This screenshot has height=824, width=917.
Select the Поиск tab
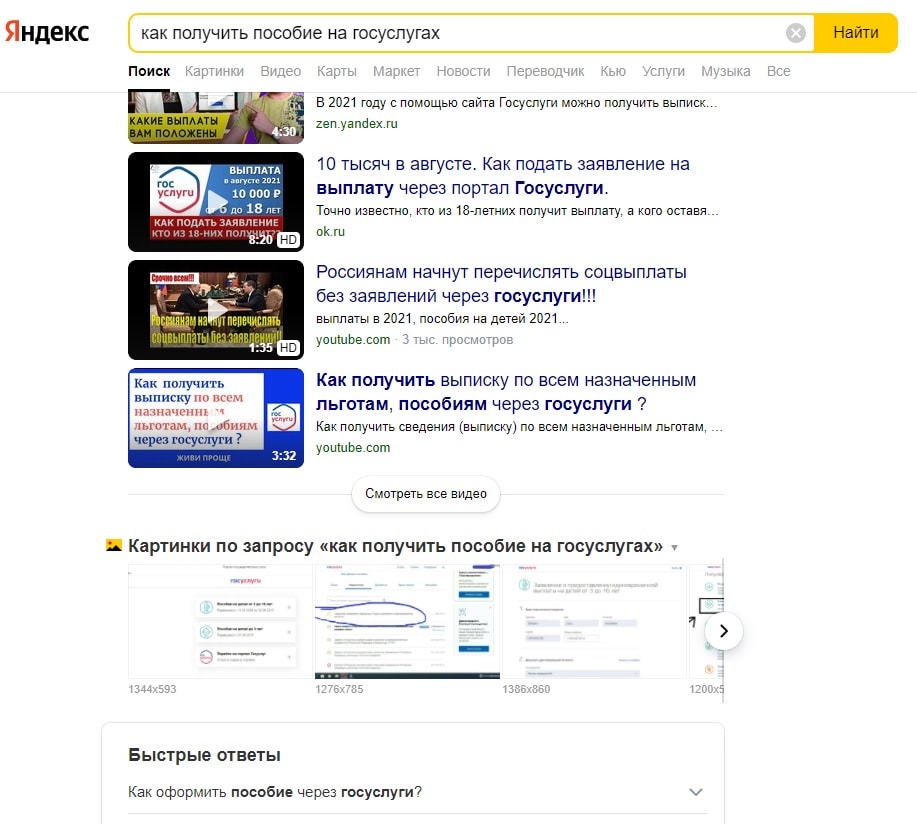click(x=149, y=71)
